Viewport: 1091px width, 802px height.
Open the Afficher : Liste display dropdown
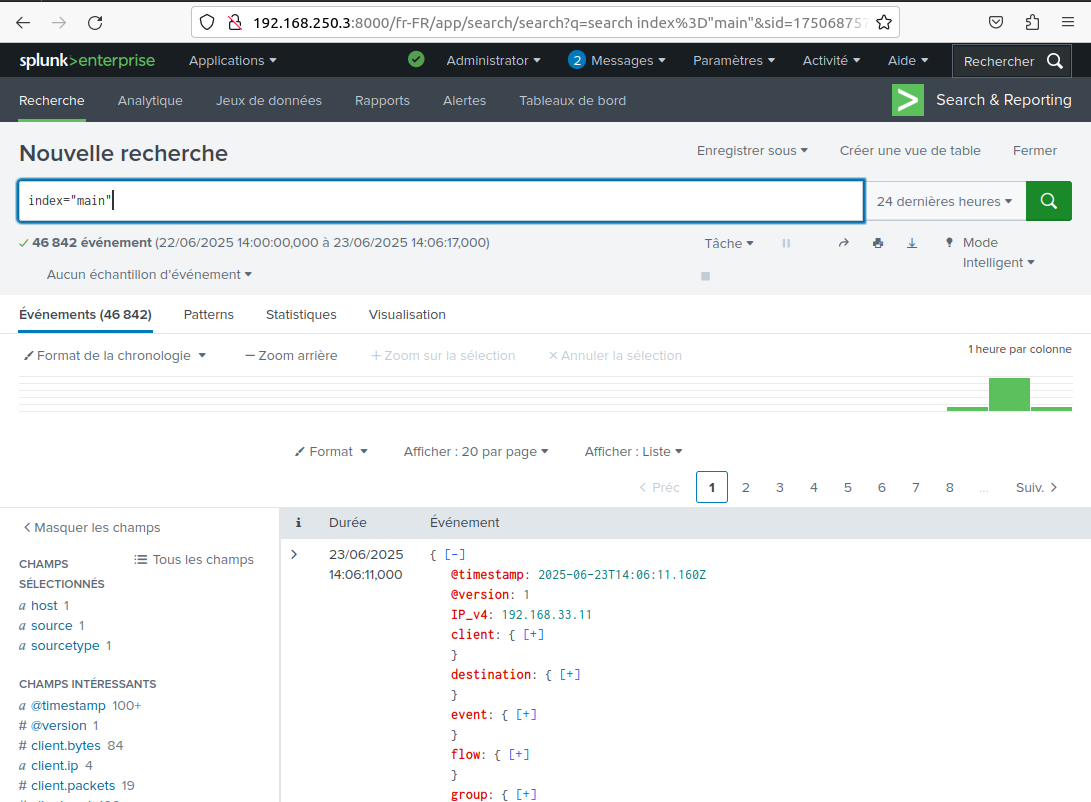point(633,451)
